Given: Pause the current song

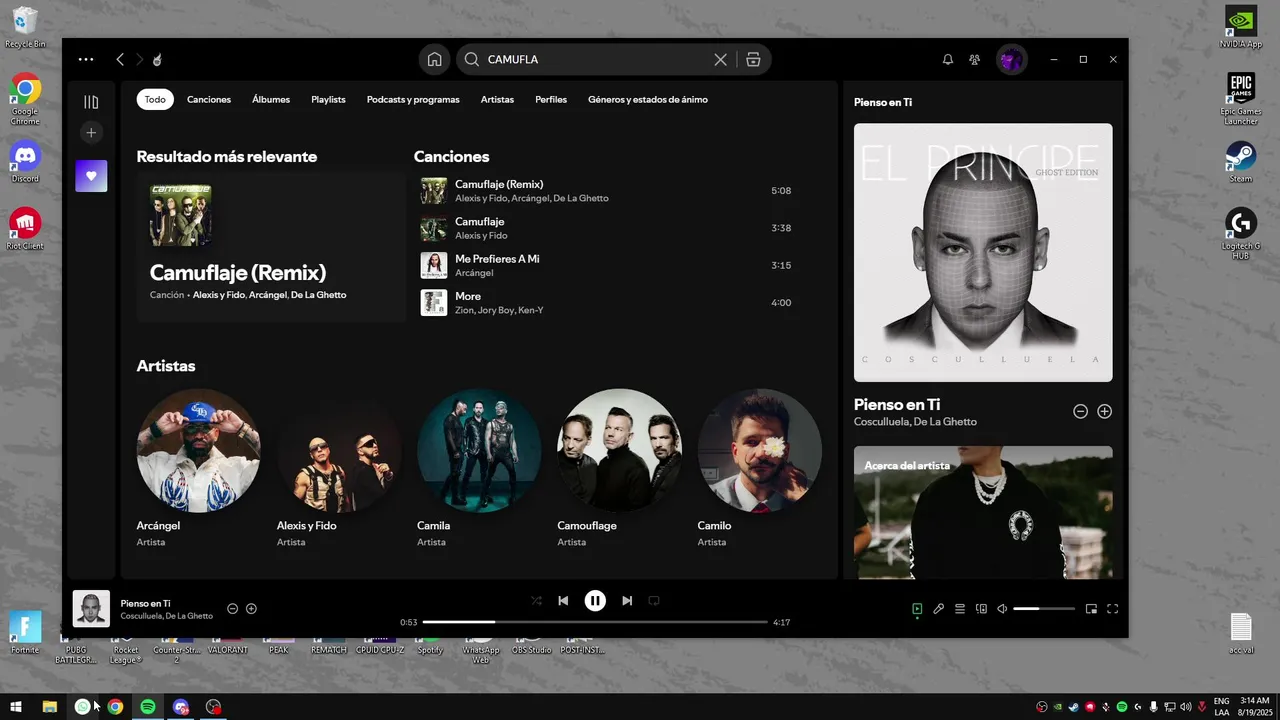Looking at the screenshot, I should point(595,600).
